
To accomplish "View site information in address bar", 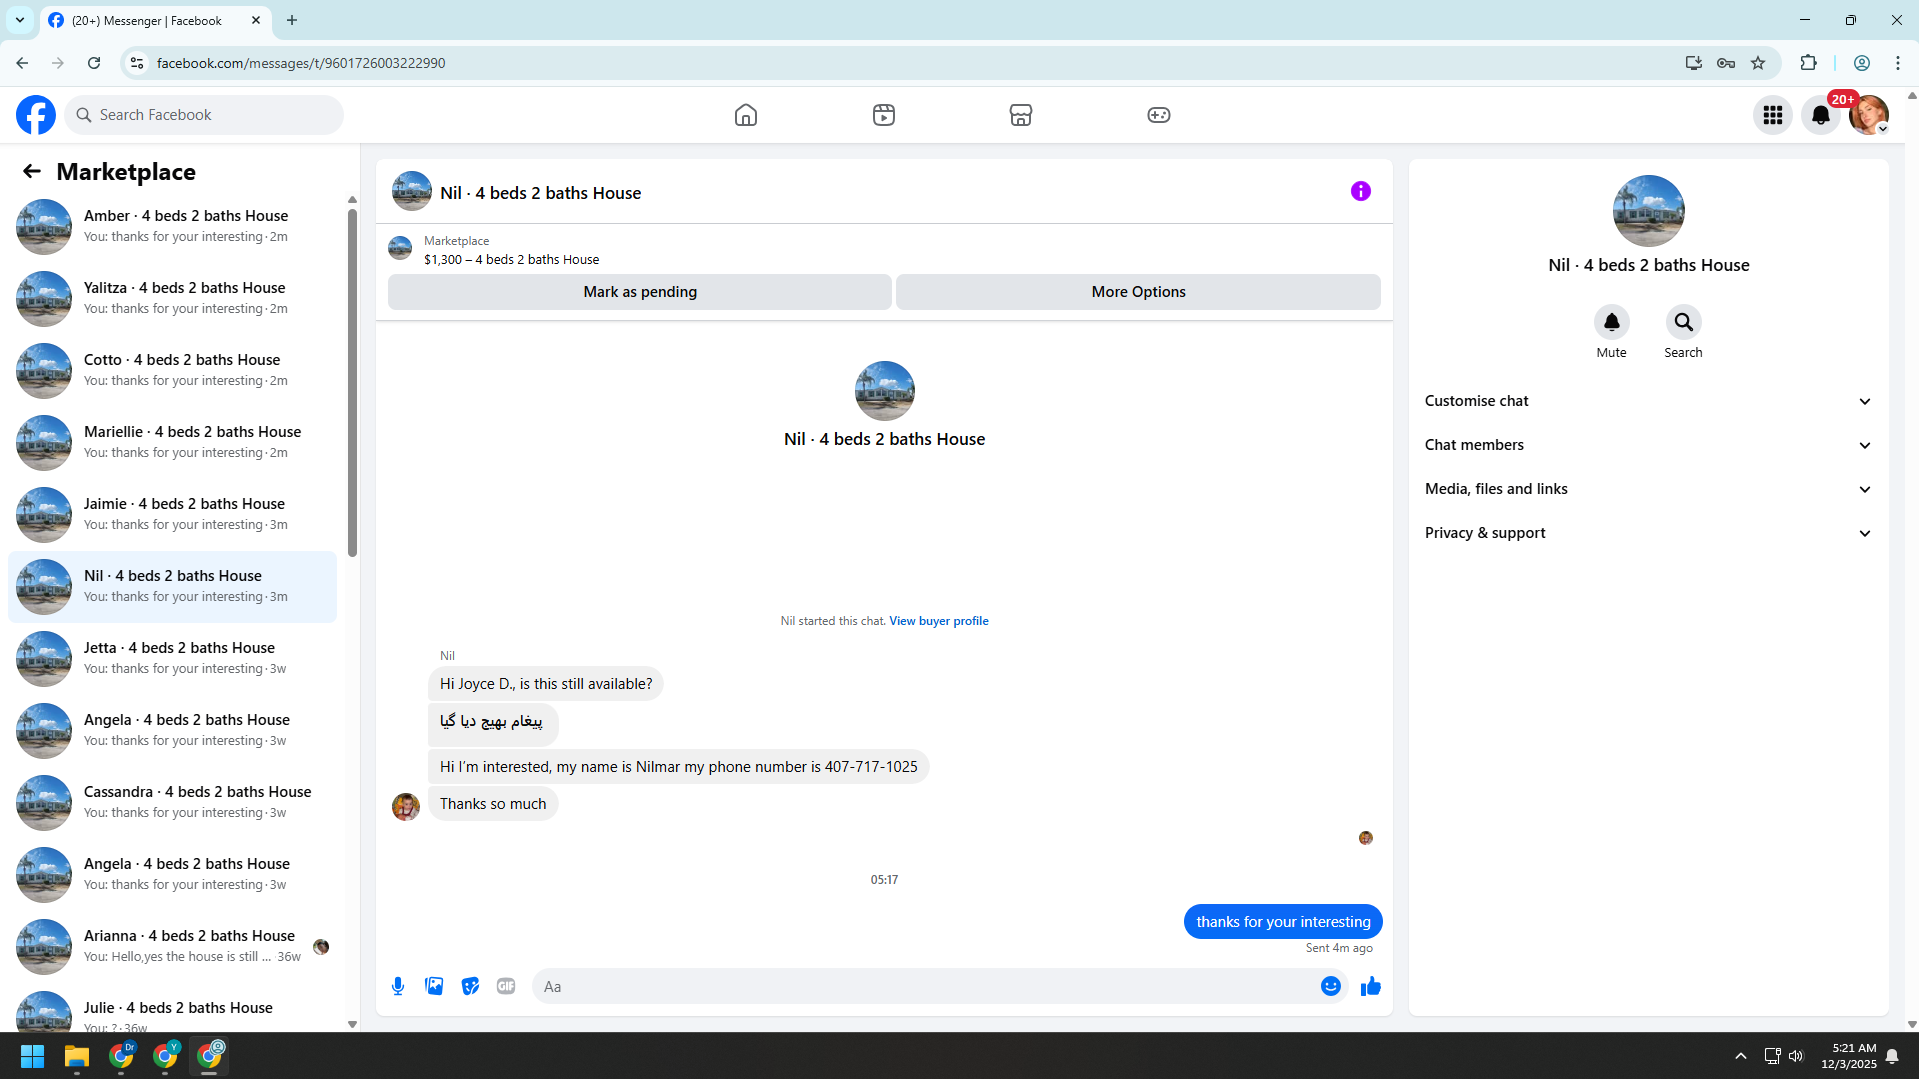I will (137, 63).
